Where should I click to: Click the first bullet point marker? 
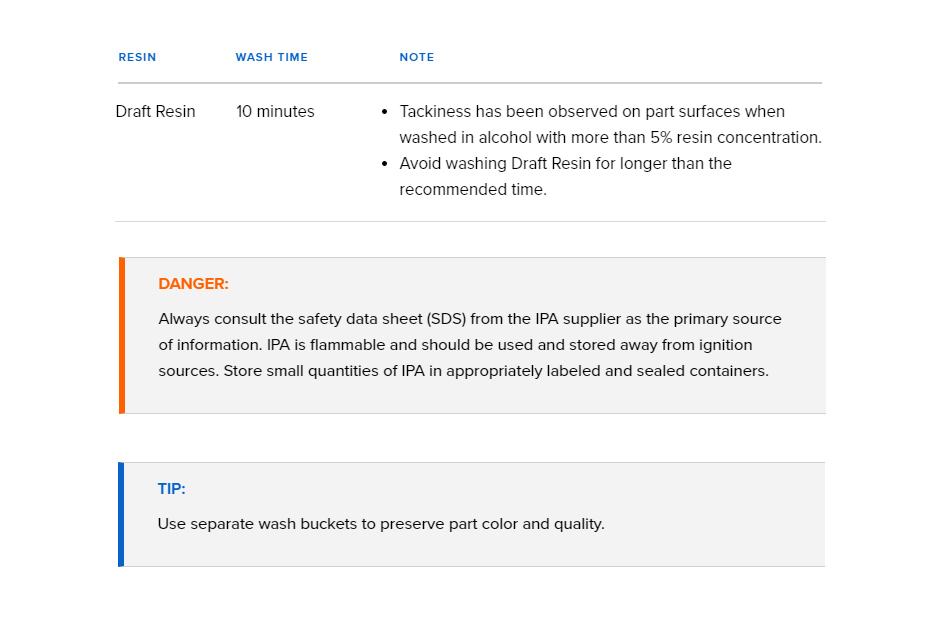click(385, 112)
